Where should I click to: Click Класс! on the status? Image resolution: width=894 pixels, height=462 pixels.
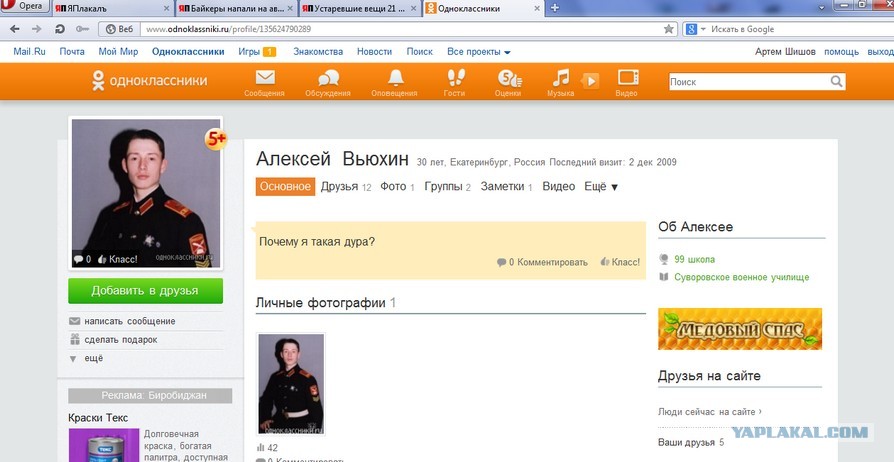620,262
